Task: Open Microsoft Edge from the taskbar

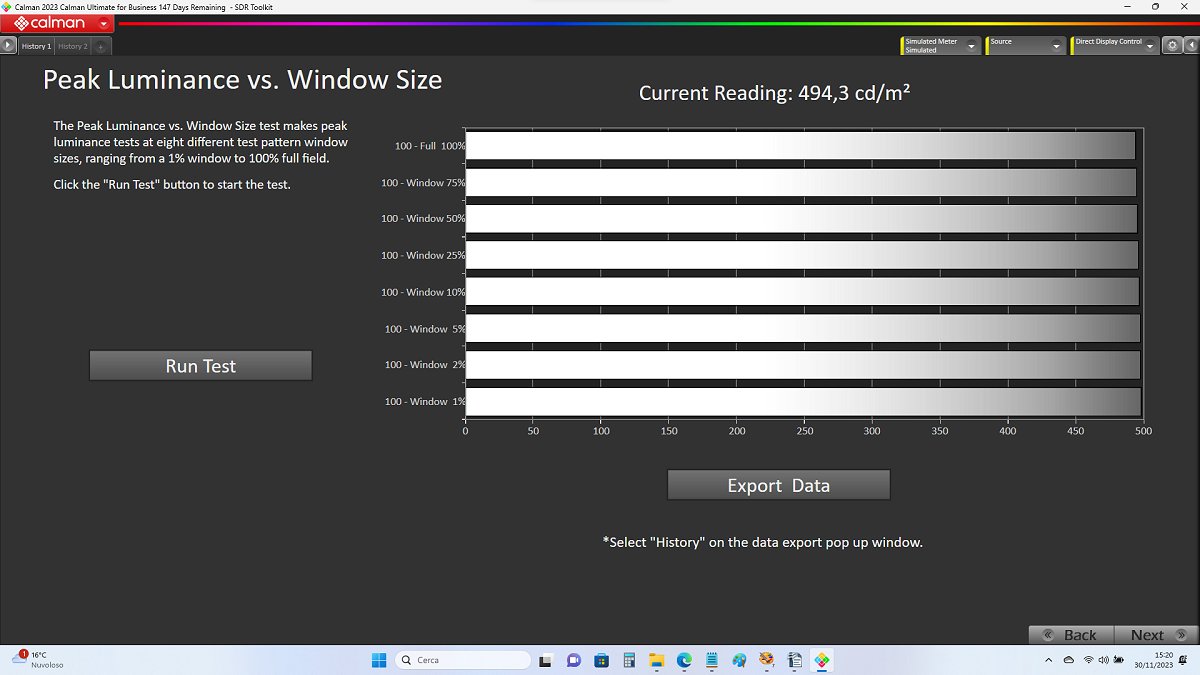Action: tap(684, 660)
